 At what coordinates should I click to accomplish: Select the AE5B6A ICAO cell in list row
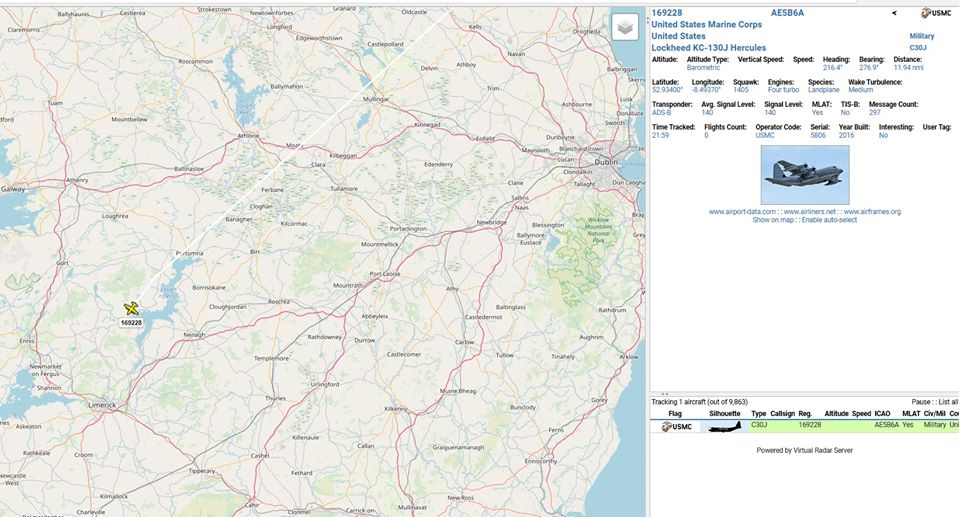click(886, 425)
